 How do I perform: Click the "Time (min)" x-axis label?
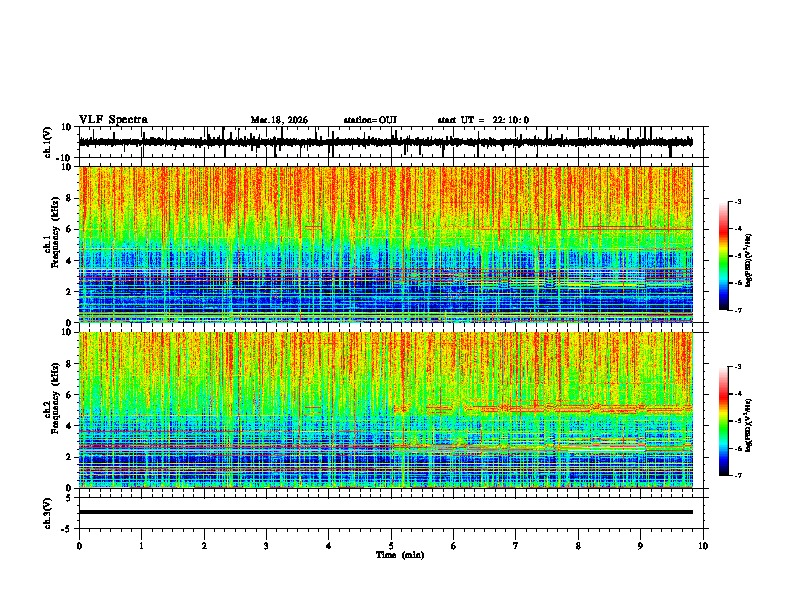[x=400, y=555]
